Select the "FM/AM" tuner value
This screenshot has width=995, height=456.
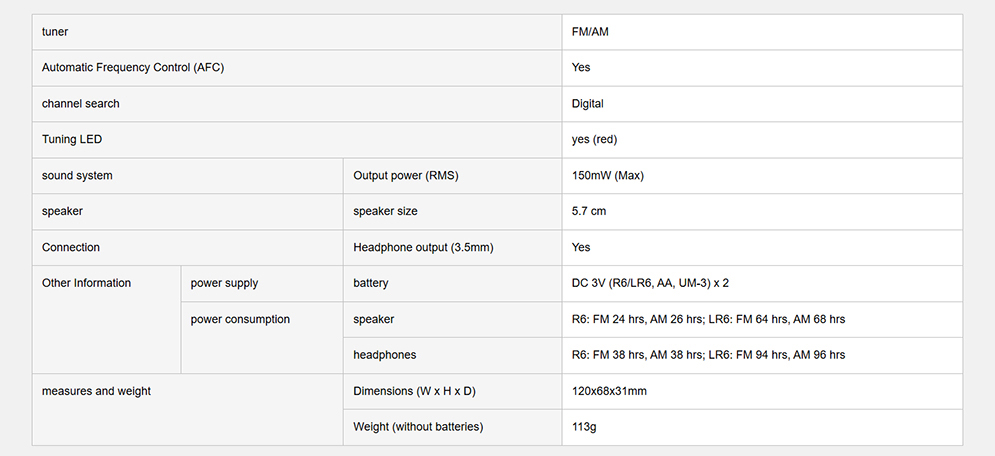click(x=590, y=32)
